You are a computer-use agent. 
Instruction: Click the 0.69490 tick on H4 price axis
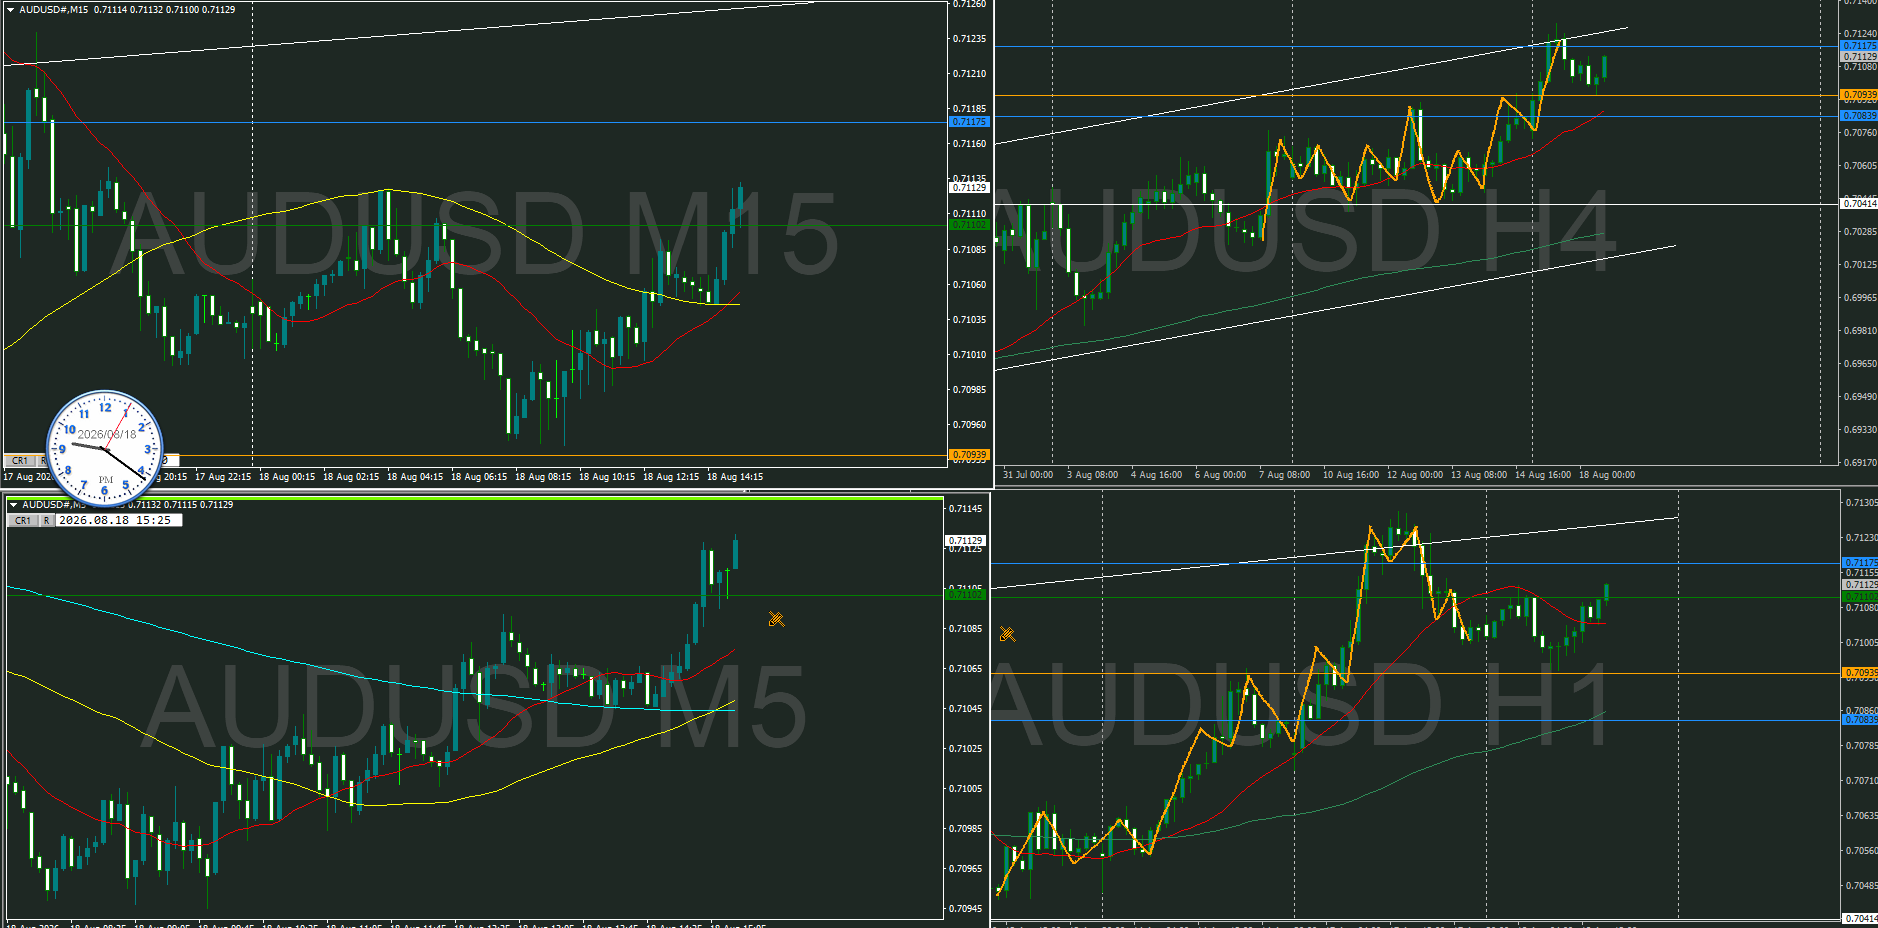pos(1860,397)
